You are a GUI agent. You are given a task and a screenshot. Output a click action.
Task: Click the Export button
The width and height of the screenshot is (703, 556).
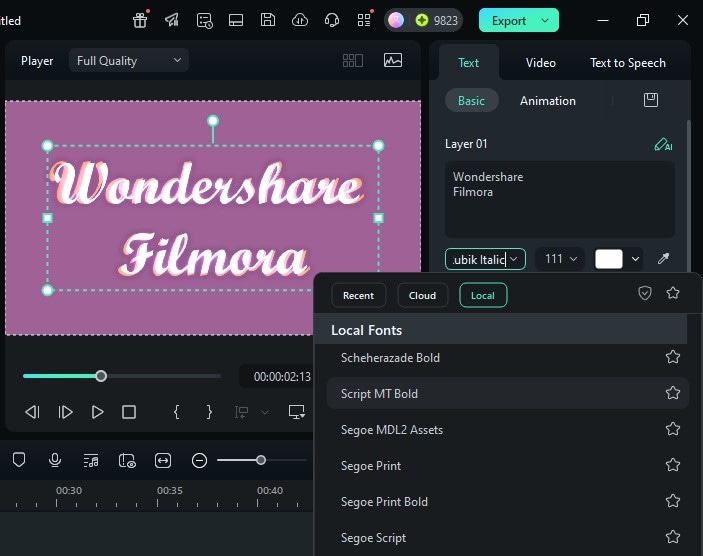[x=508, y=21]
